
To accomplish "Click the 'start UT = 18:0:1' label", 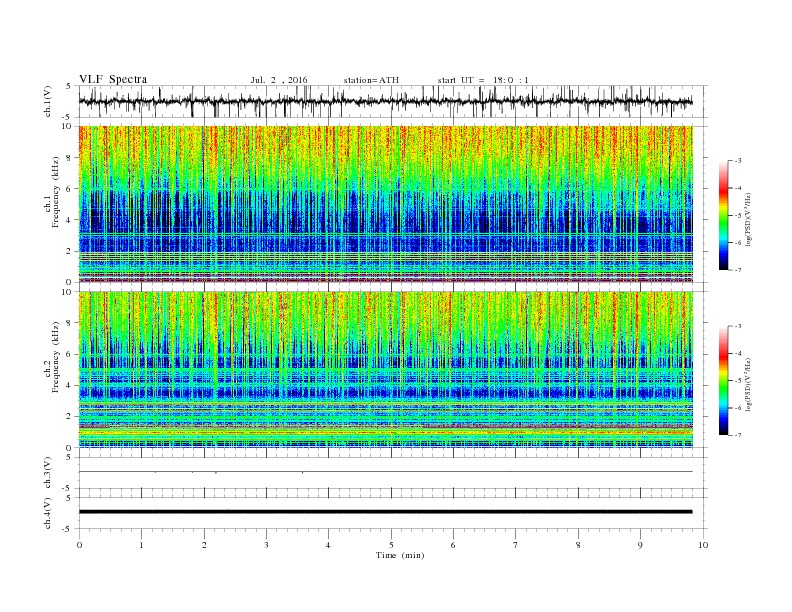I will 483,80.
